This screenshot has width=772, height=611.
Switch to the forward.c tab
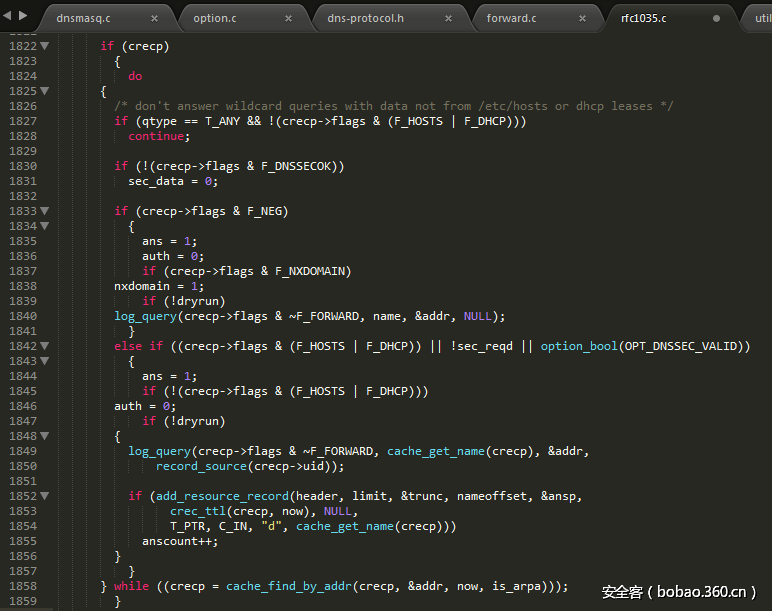point(511,18)
